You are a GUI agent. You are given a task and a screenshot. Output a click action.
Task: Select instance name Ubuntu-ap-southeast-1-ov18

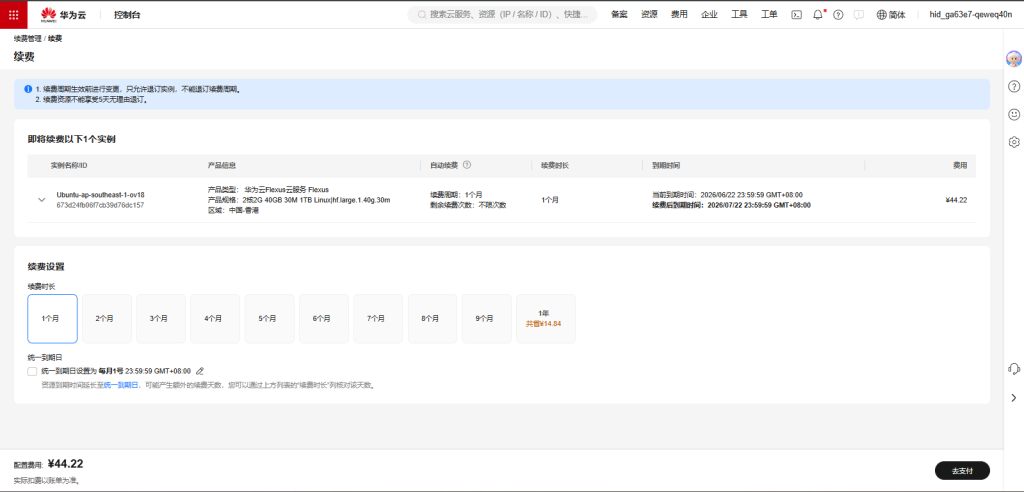(x=101, y=195)
